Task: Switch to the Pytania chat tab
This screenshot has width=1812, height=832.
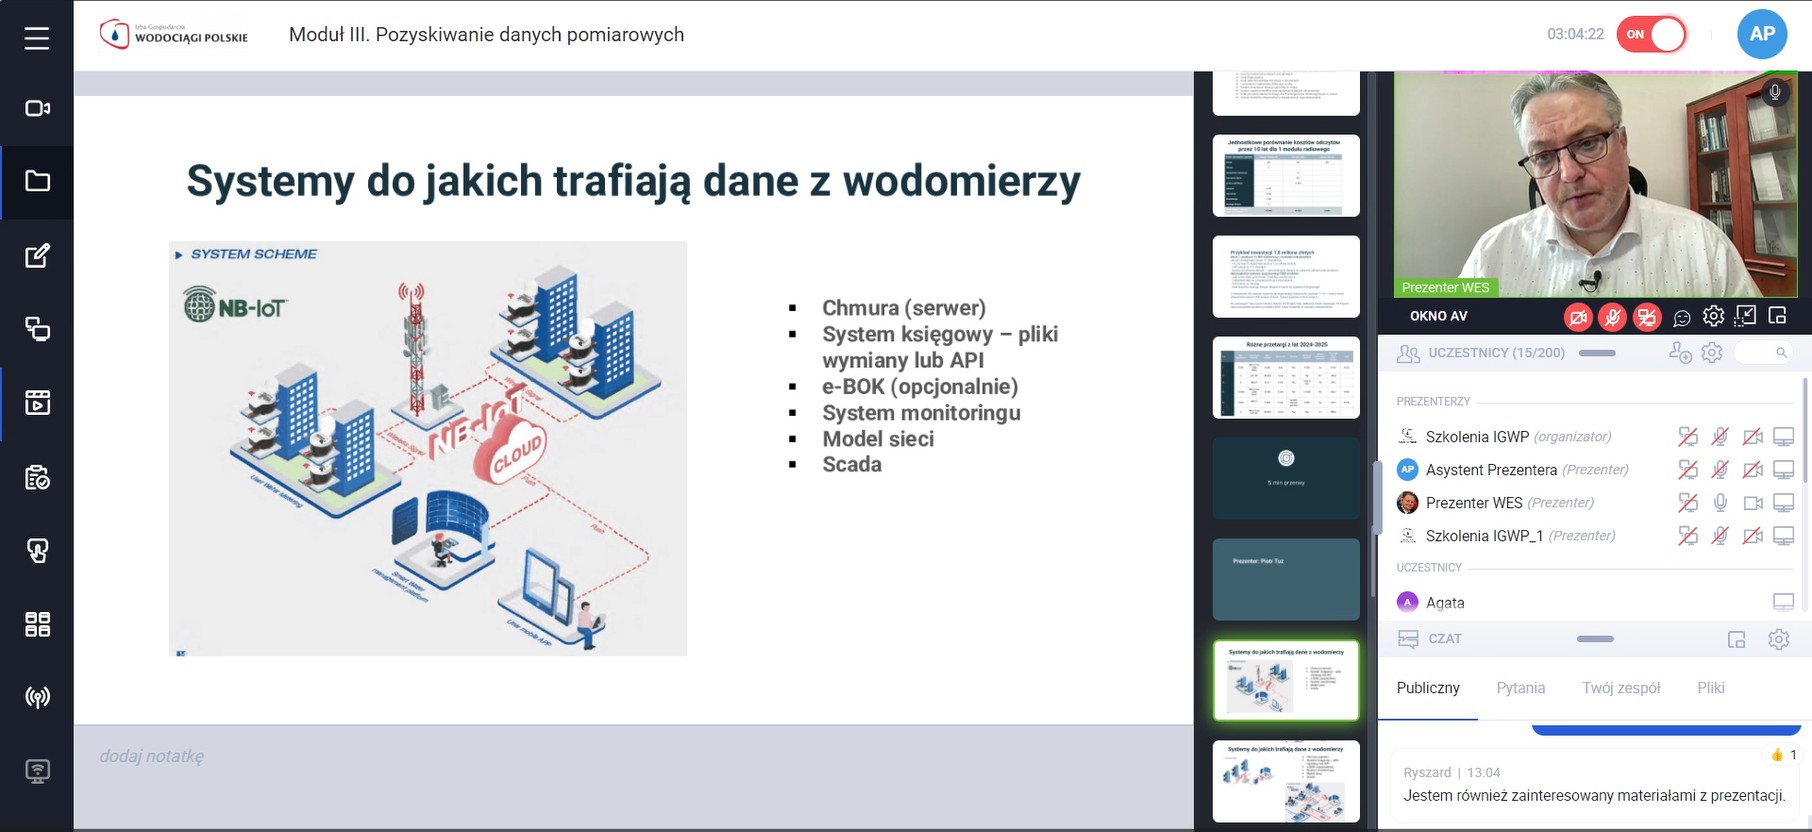Action: pyautogui.click(x=1520, y=688)
